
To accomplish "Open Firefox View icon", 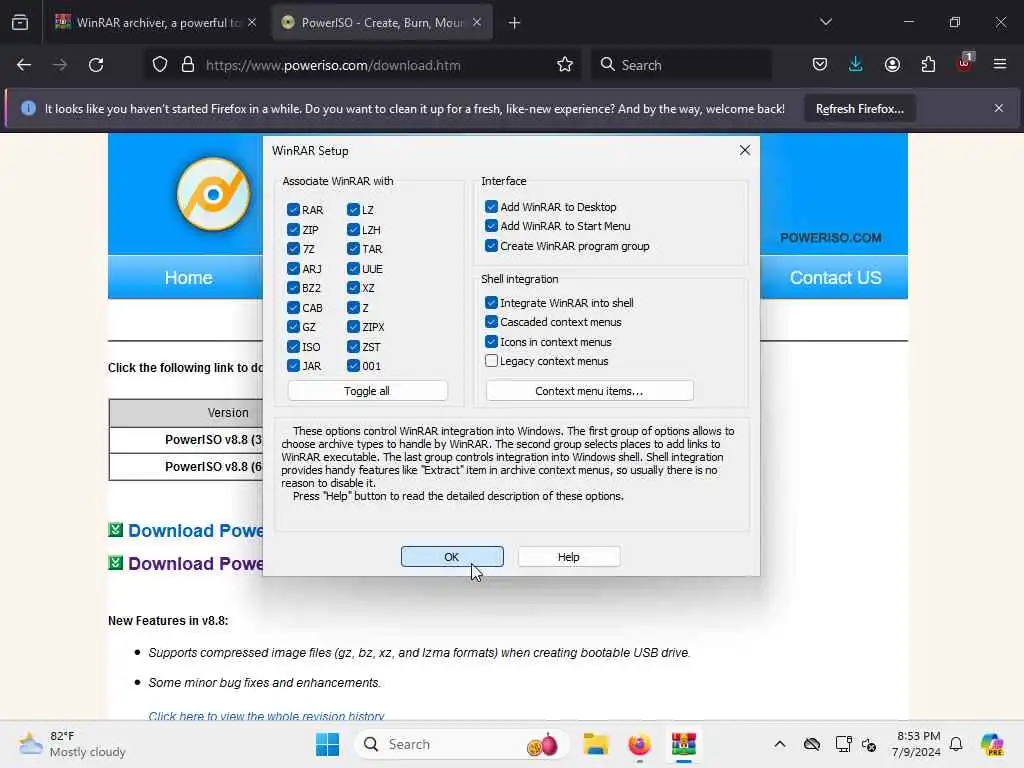I will 20,23.
